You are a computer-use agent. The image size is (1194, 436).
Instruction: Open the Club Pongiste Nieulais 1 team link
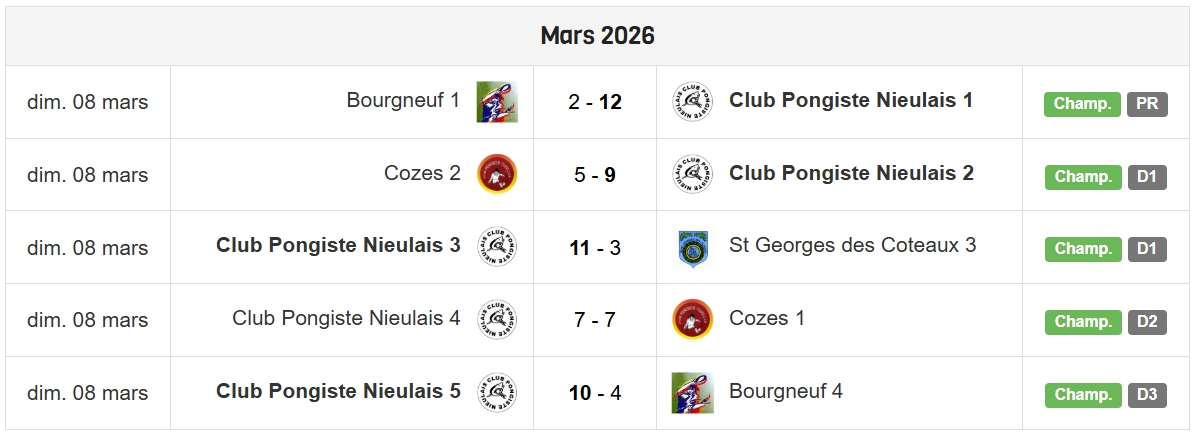coord(851,100)
